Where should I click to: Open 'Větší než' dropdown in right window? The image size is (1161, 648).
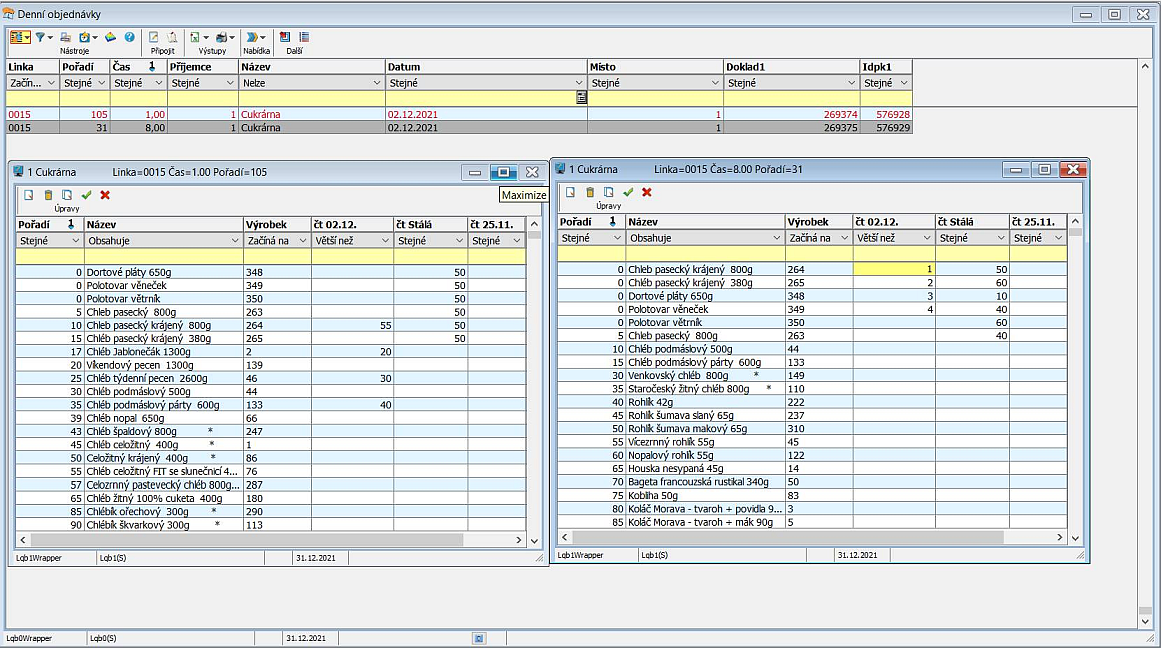(x=926, y=239)
